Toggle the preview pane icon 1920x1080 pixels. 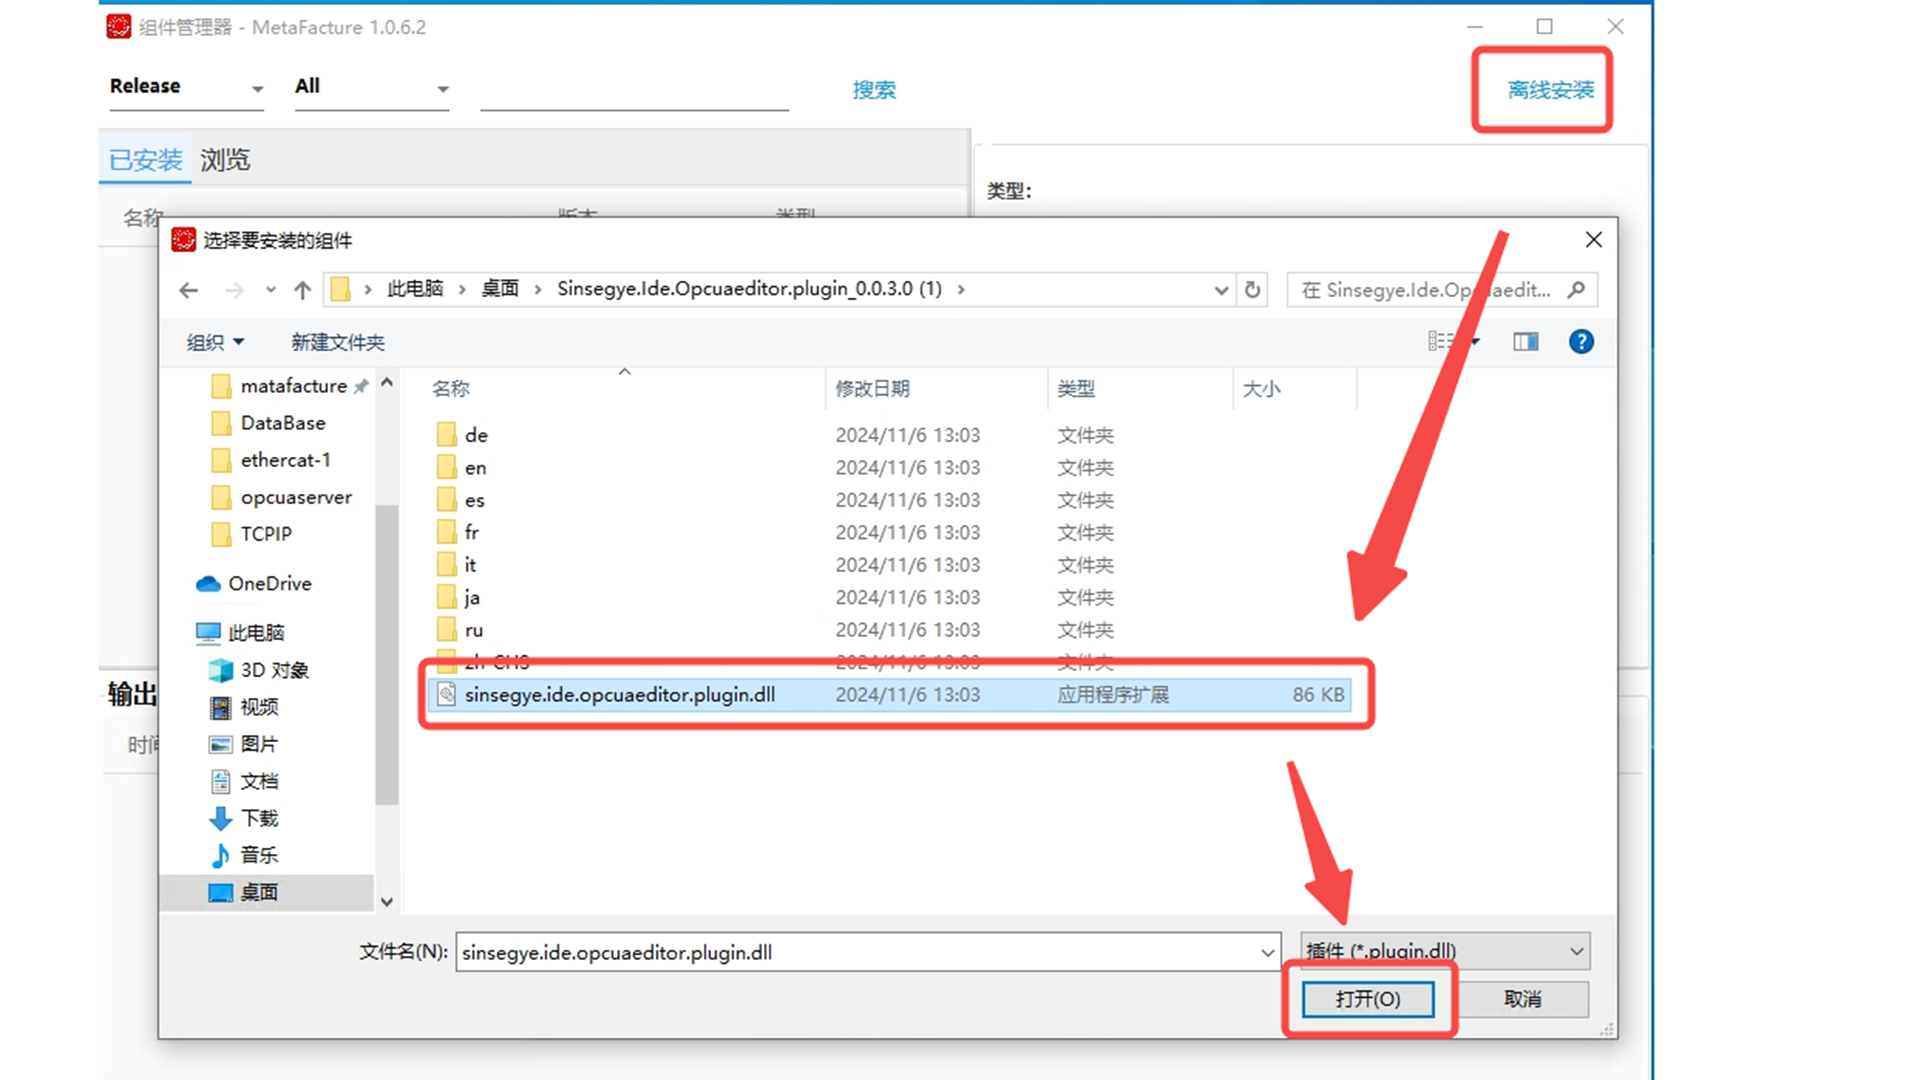[1525, 342]
